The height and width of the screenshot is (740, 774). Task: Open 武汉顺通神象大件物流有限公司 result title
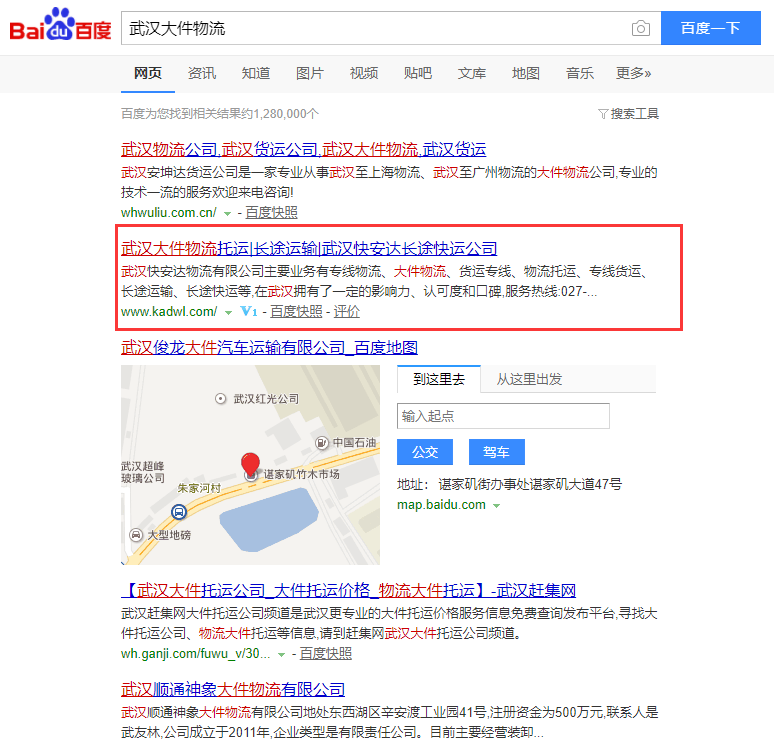[x=233, y=689]
